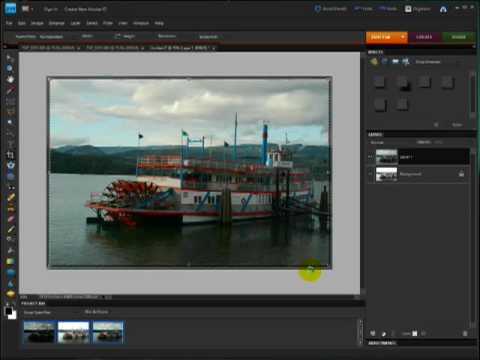Click the Effects panel vertical scrollbar
This screenshot has height=360, width=480.
coord(472,94)
